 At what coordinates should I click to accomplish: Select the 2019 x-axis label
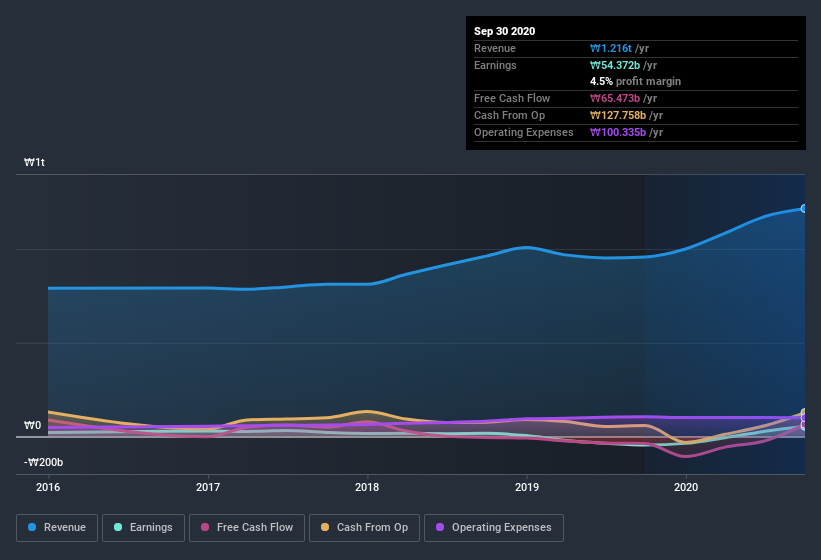pos(527,487)
